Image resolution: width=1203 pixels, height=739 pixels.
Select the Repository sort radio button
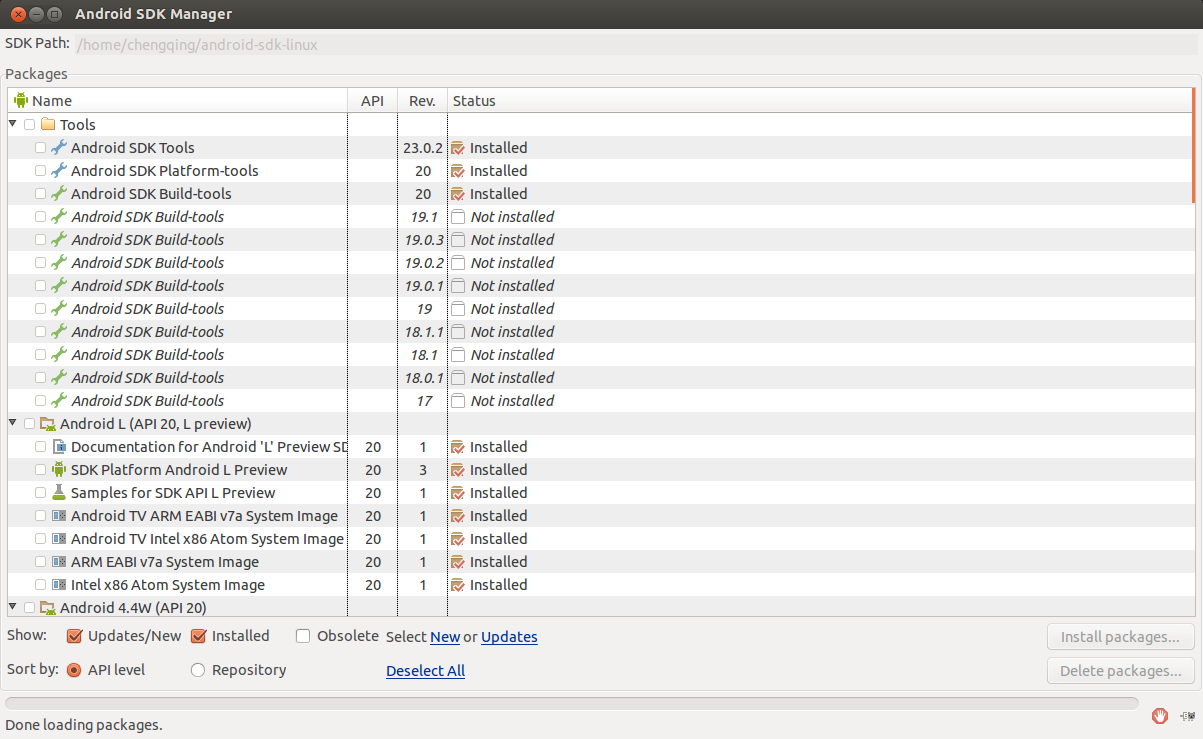tap(198, 670)
